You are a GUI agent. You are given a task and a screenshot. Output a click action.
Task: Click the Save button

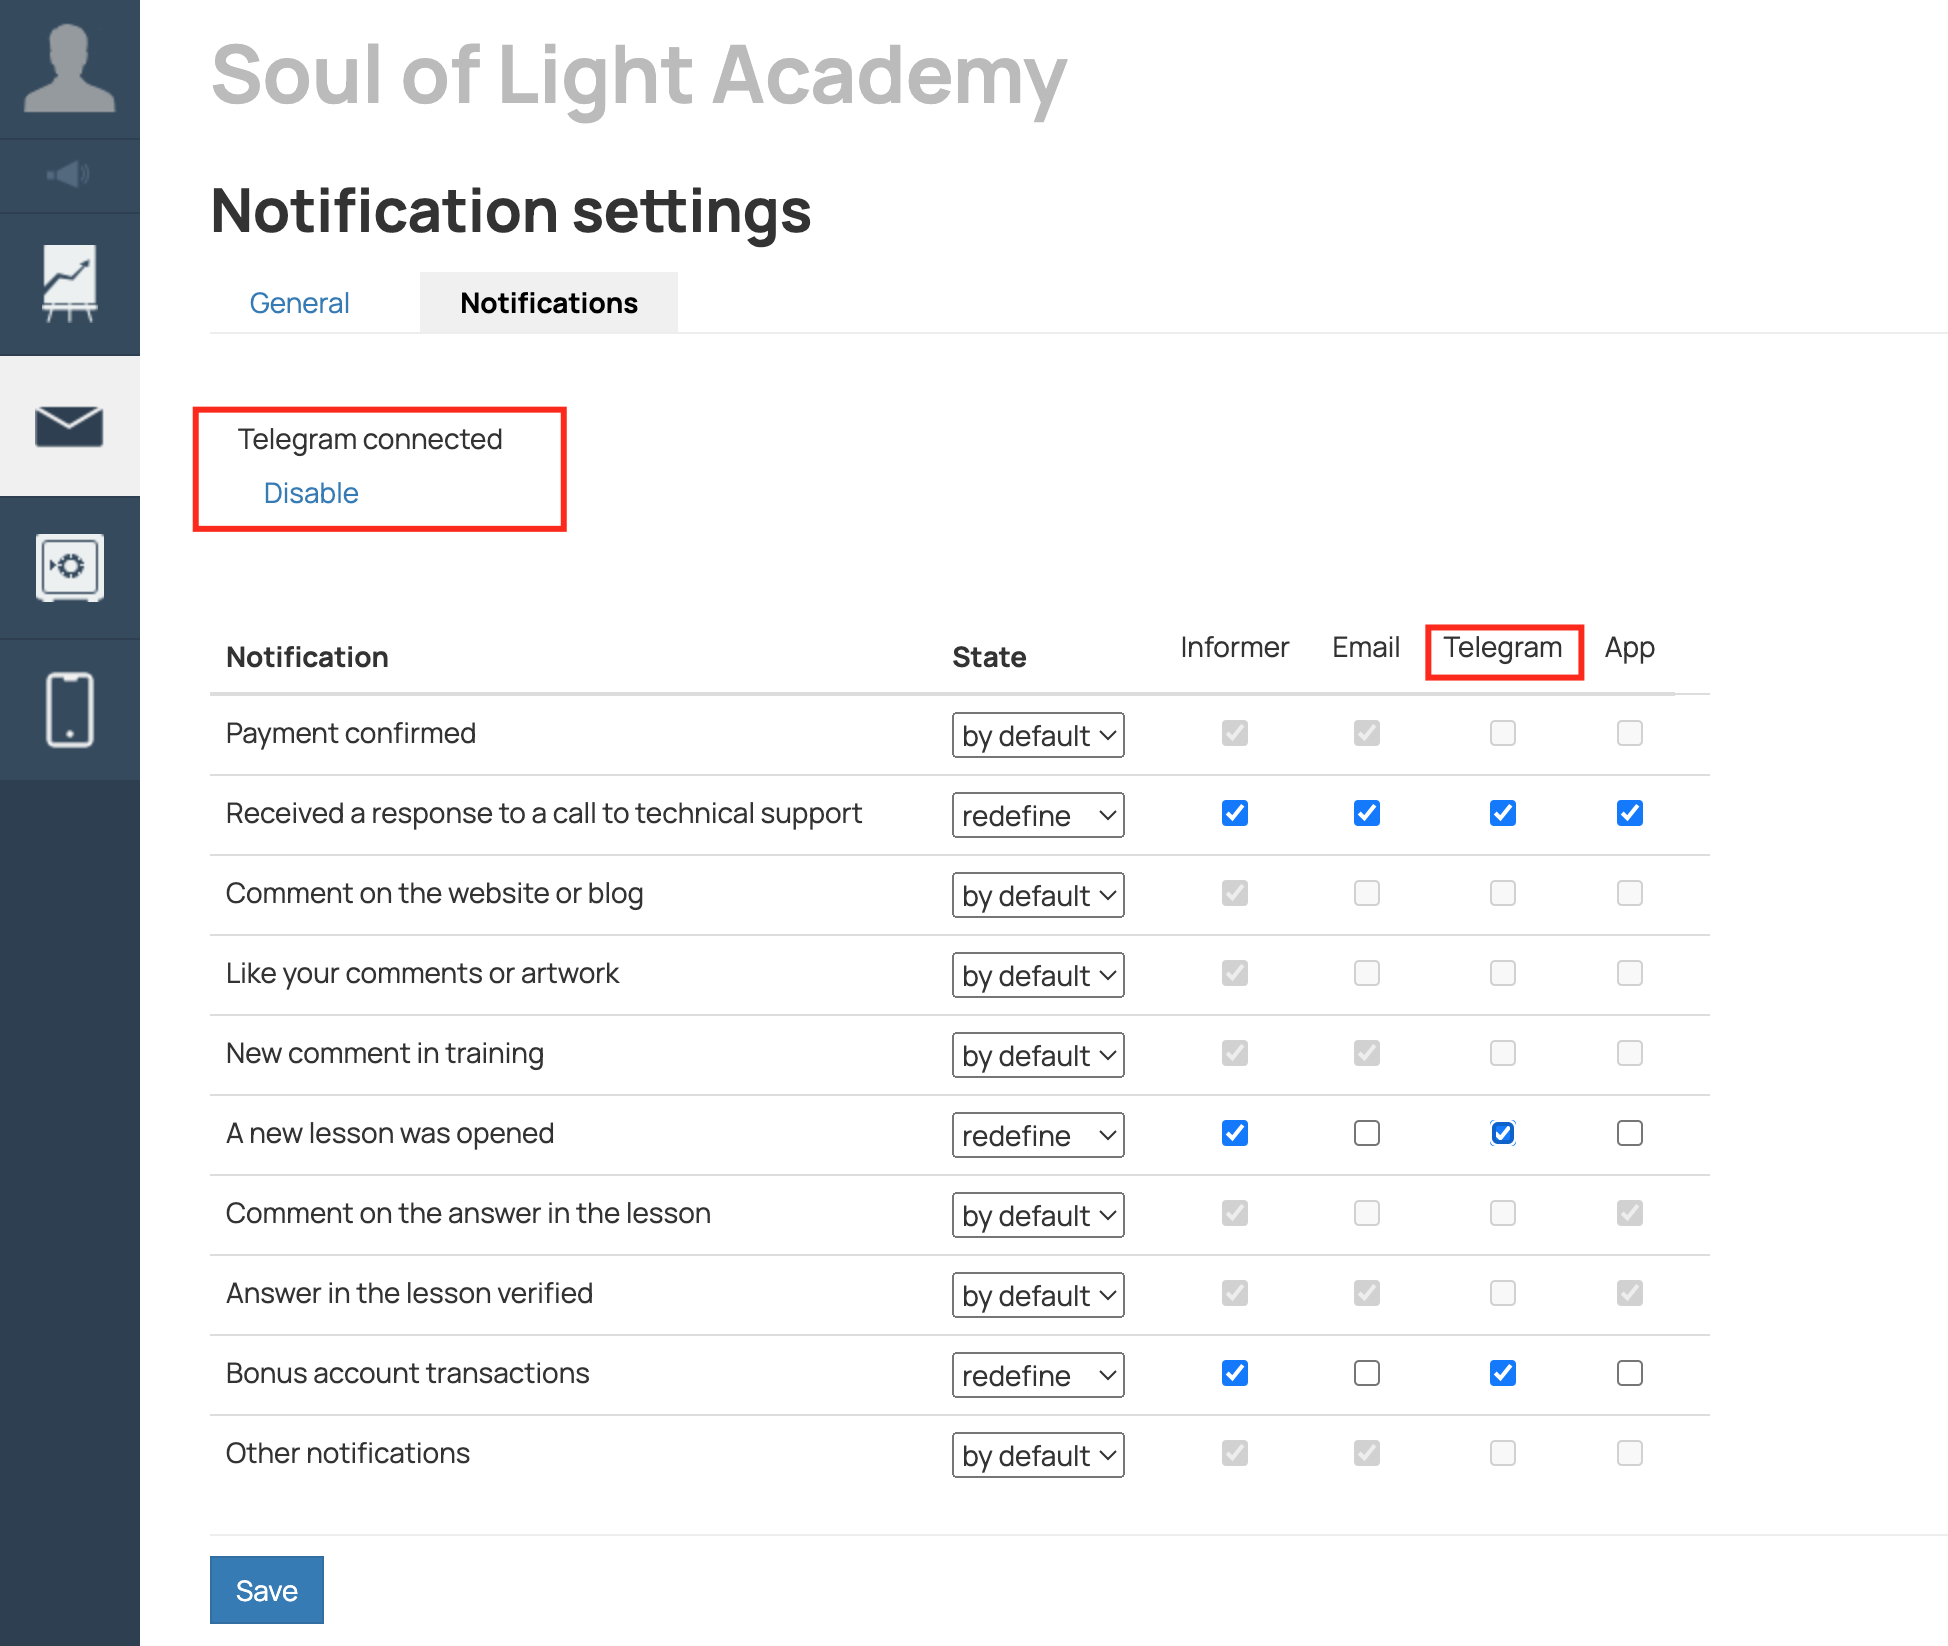266,1590
